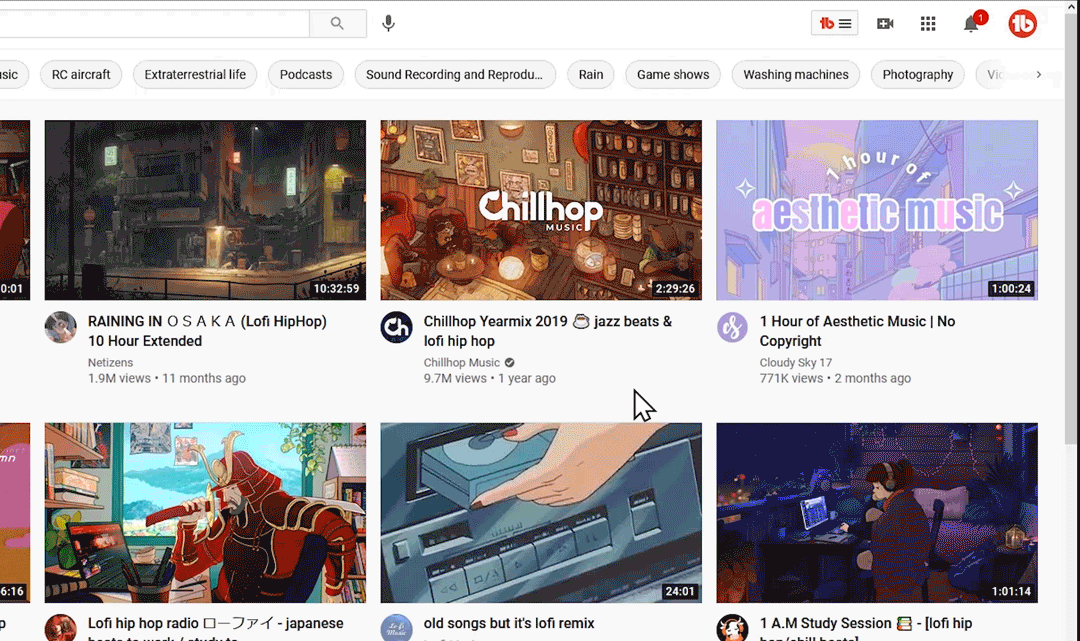Open the 1 hour of aesthetic music thumbnail
This screenshot has width=1080, height=641.
coord(877,210)
